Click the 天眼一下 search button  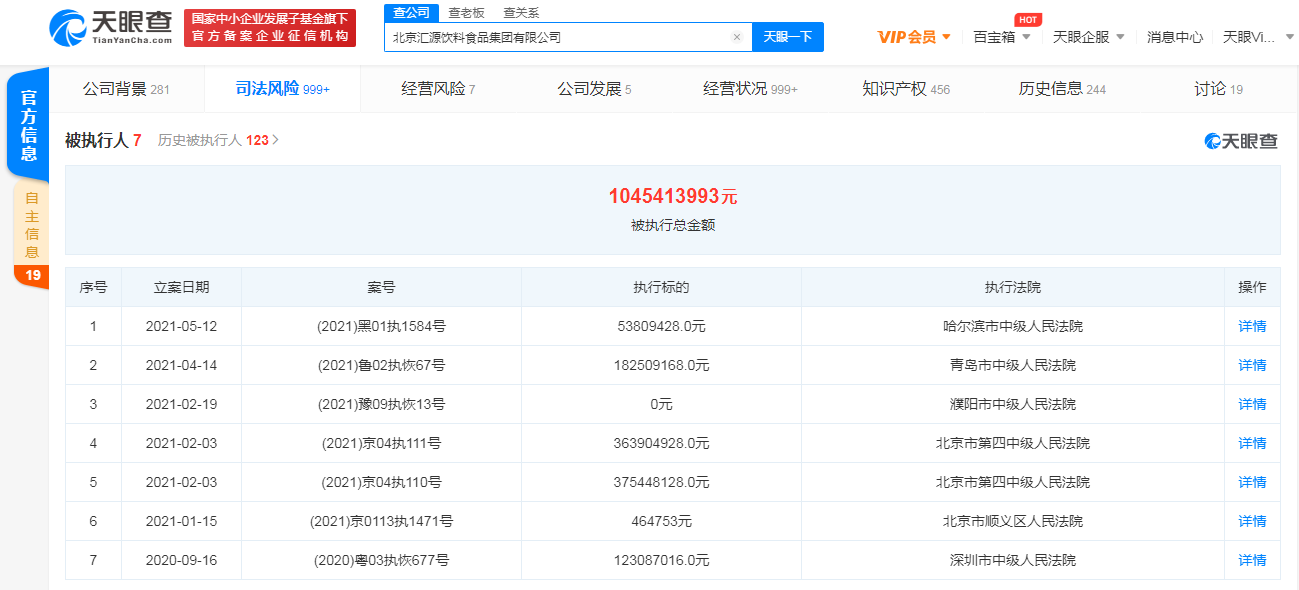point(789,36)
